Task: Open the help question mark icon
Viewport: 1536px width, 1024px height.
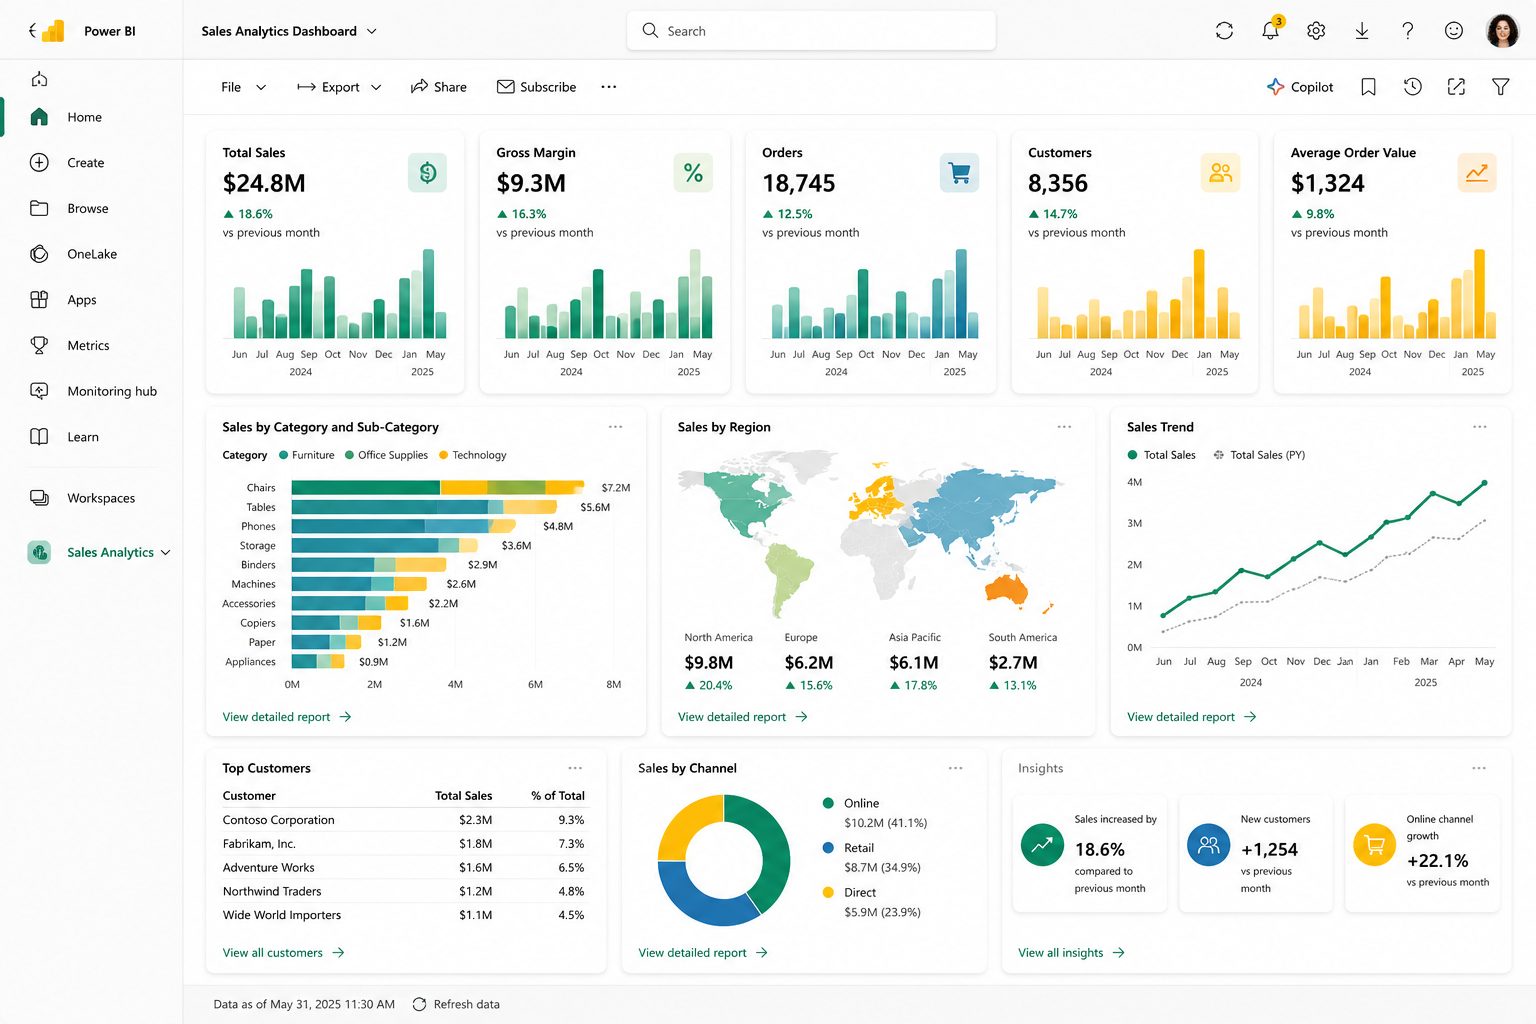Action: click(1408, 31)
